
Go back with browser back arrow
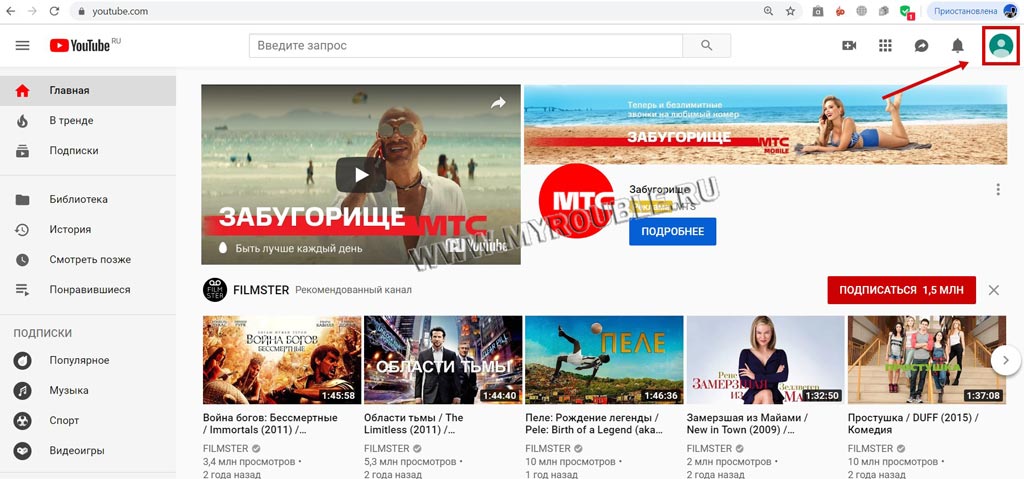click(10, 11)
